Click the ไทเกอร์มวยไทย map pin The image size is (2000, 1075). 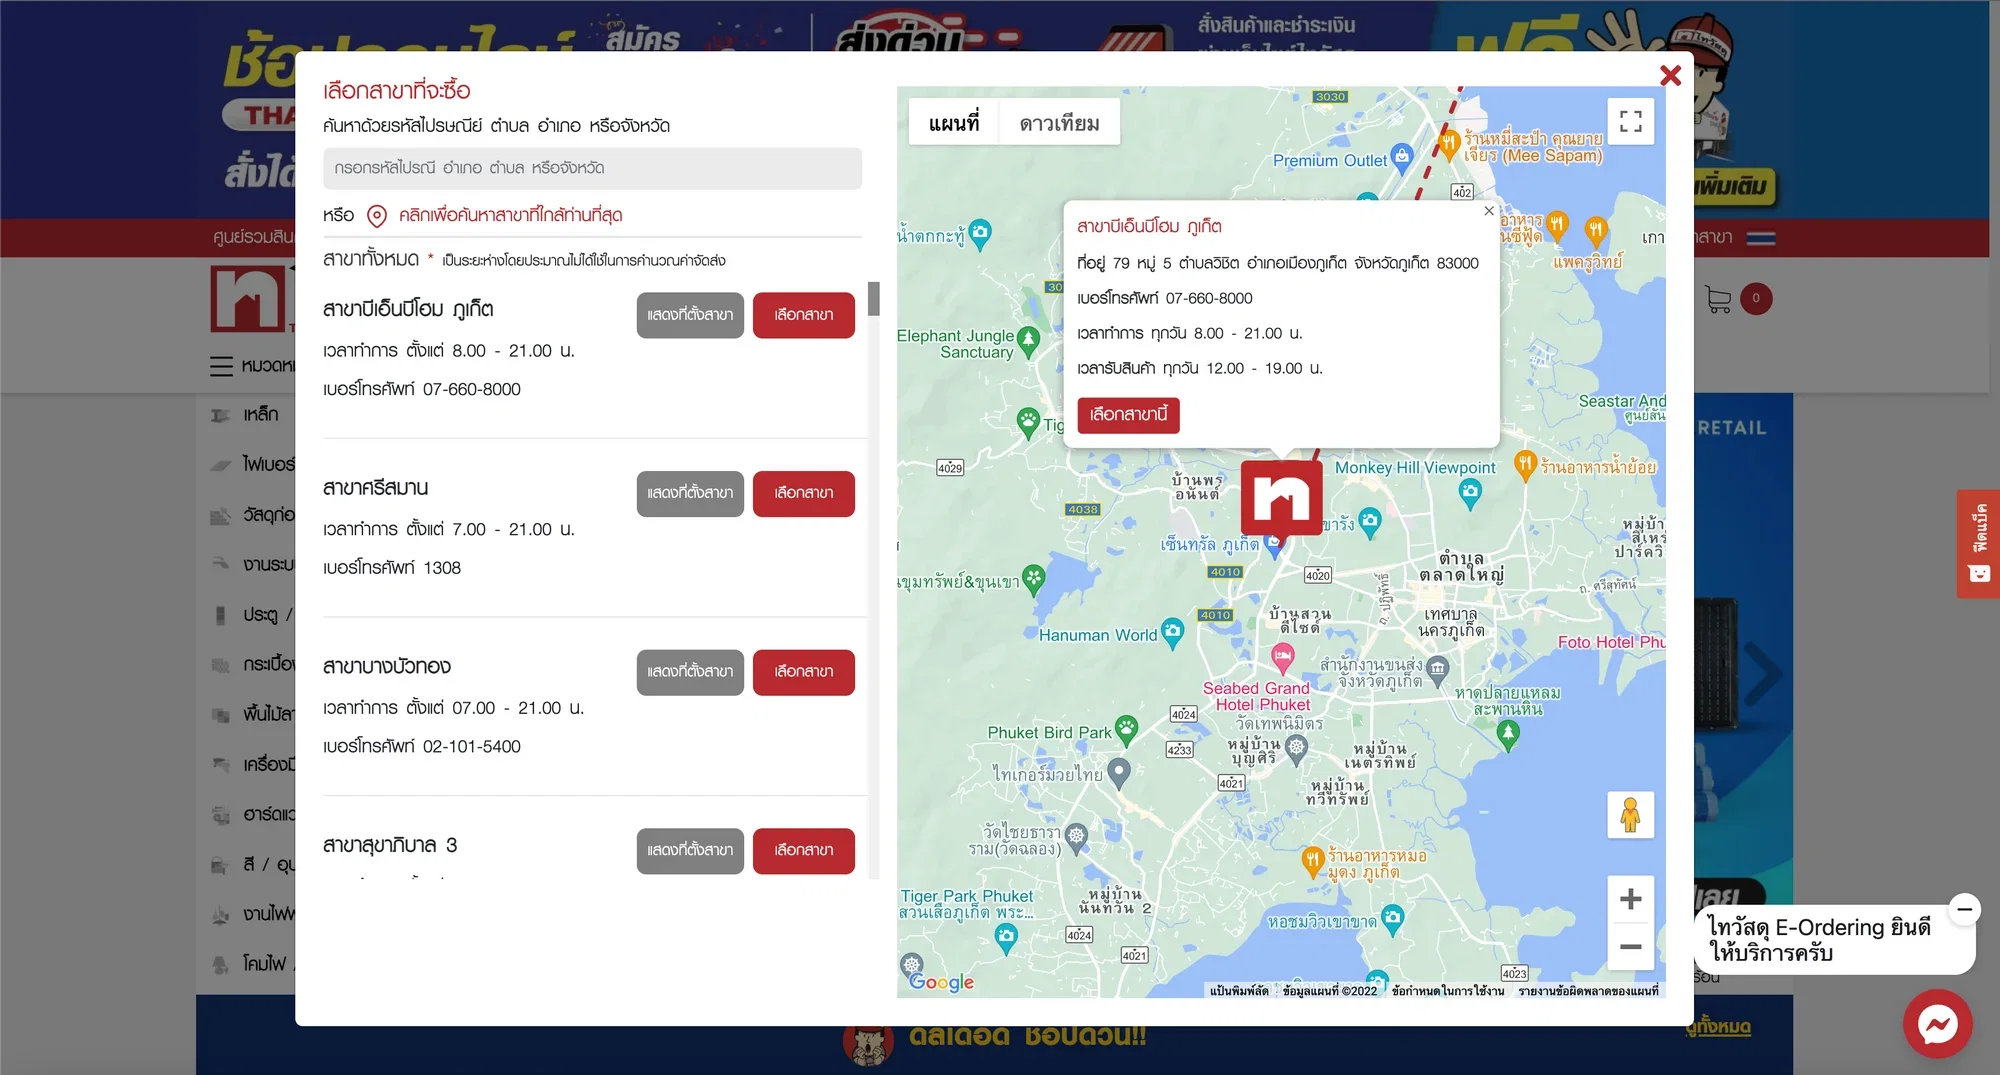click(1119, 771)
